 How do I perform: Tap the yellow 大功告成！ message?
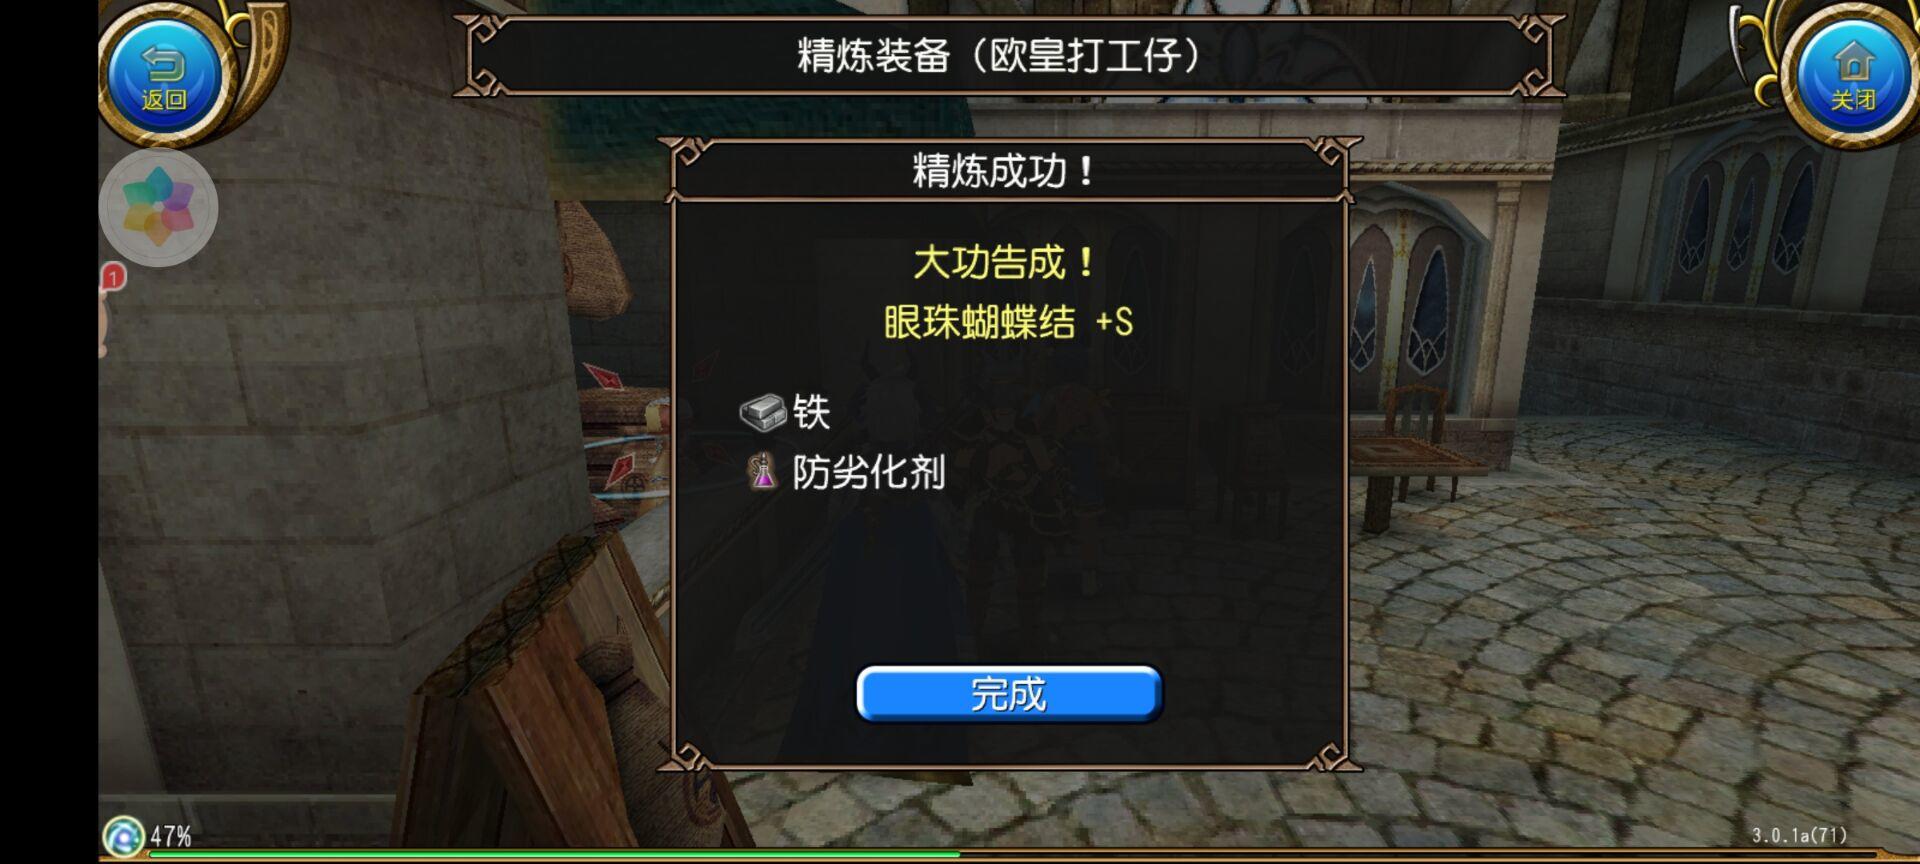tap(1005, 262)
